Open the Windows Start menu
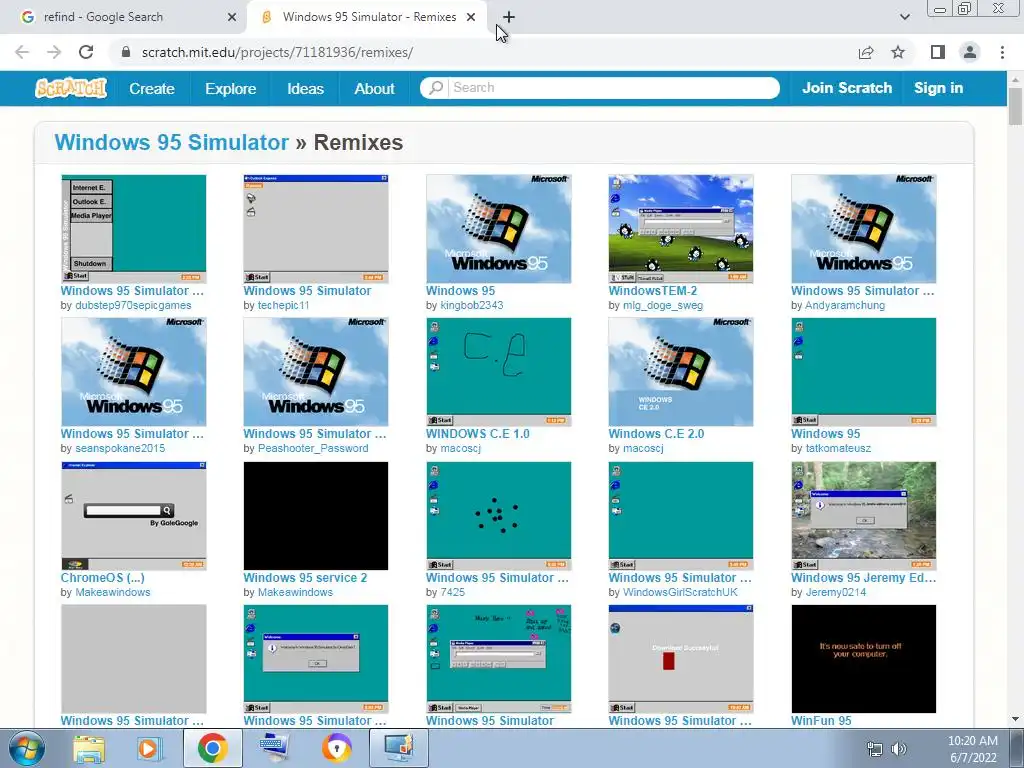 (27, 748)
